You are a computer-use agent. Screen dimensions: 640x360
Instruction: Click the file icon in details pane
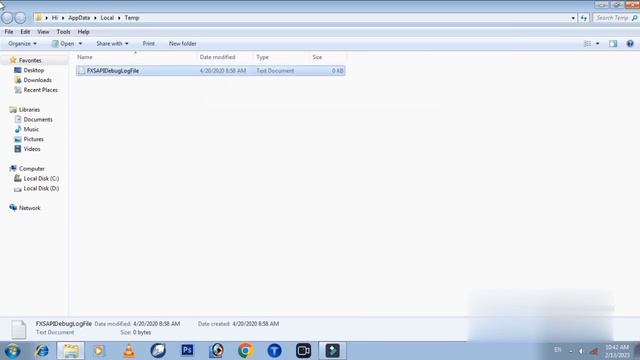tap(19, 329)
